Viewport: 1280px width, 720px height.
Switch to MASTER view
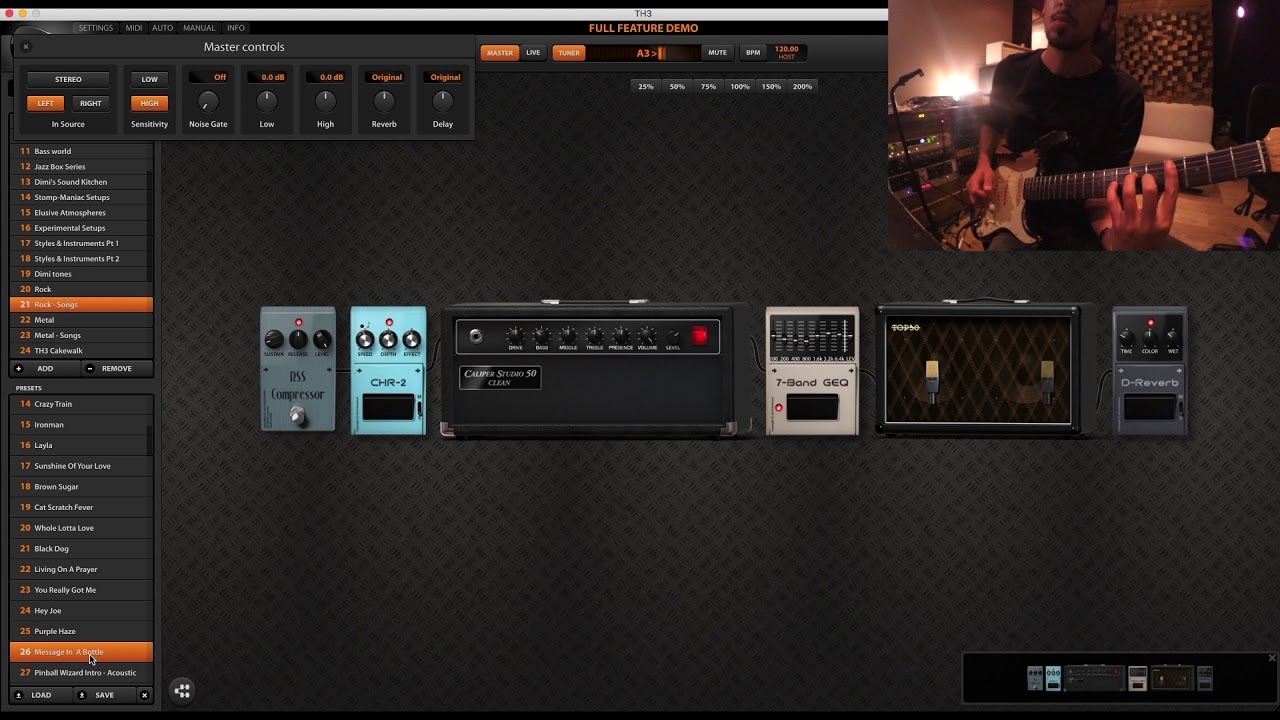coord(500,53)
